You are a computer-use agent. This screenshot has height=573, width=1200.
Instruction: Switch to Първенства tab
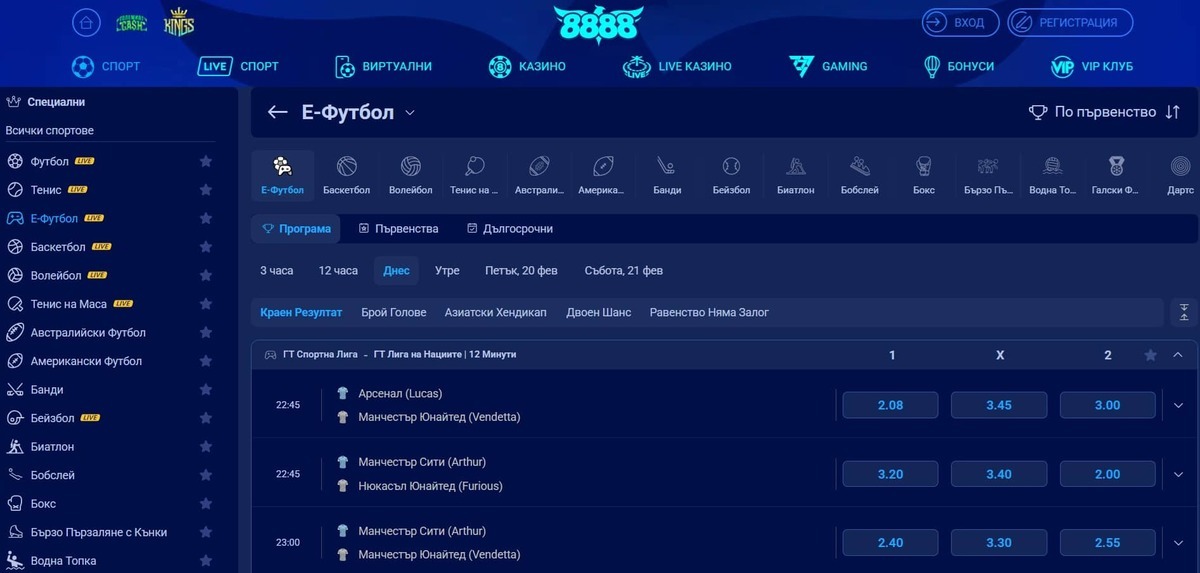pyautogui.click(x=398, y=229)
